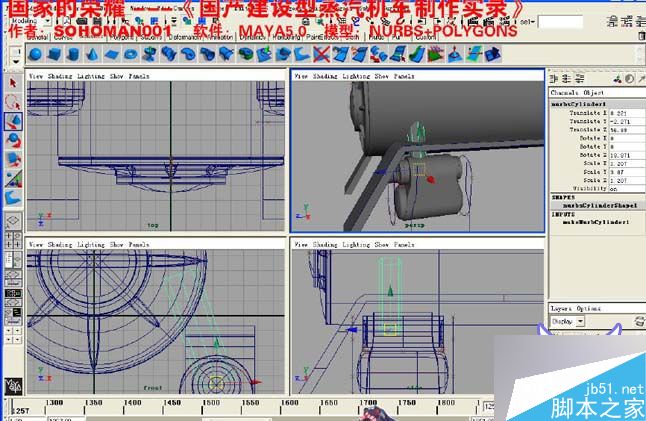Image resolution: width=646 pixels, height=421 pixels.
Task: Open Shading menu in side view panel
Action: (325, 245)
